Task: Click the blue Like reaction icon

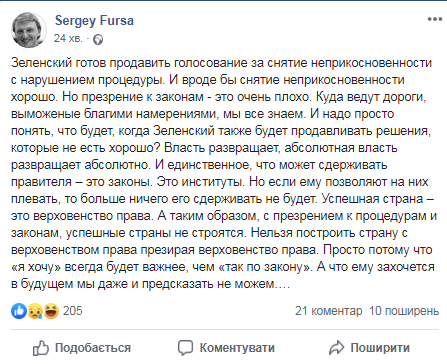Action: pyautogui.click(x=19, y=311)
